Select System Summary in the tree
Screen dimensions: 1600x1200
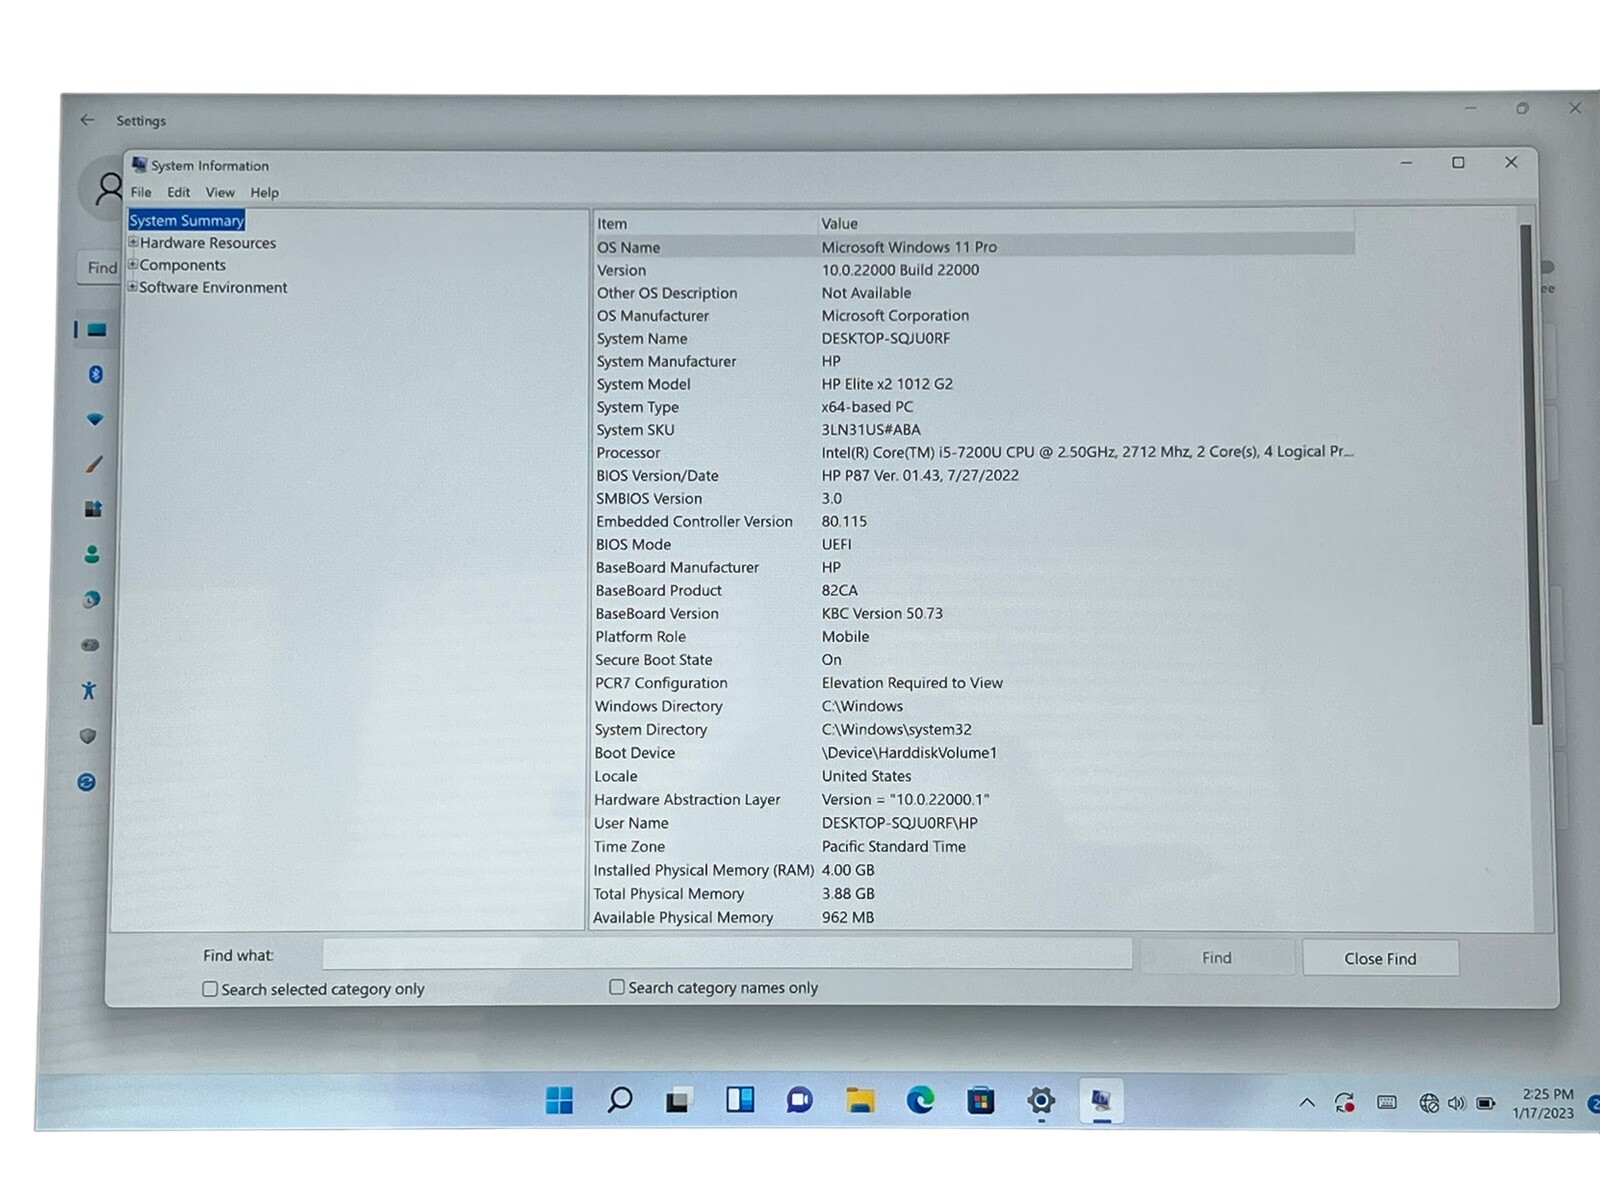187,220
